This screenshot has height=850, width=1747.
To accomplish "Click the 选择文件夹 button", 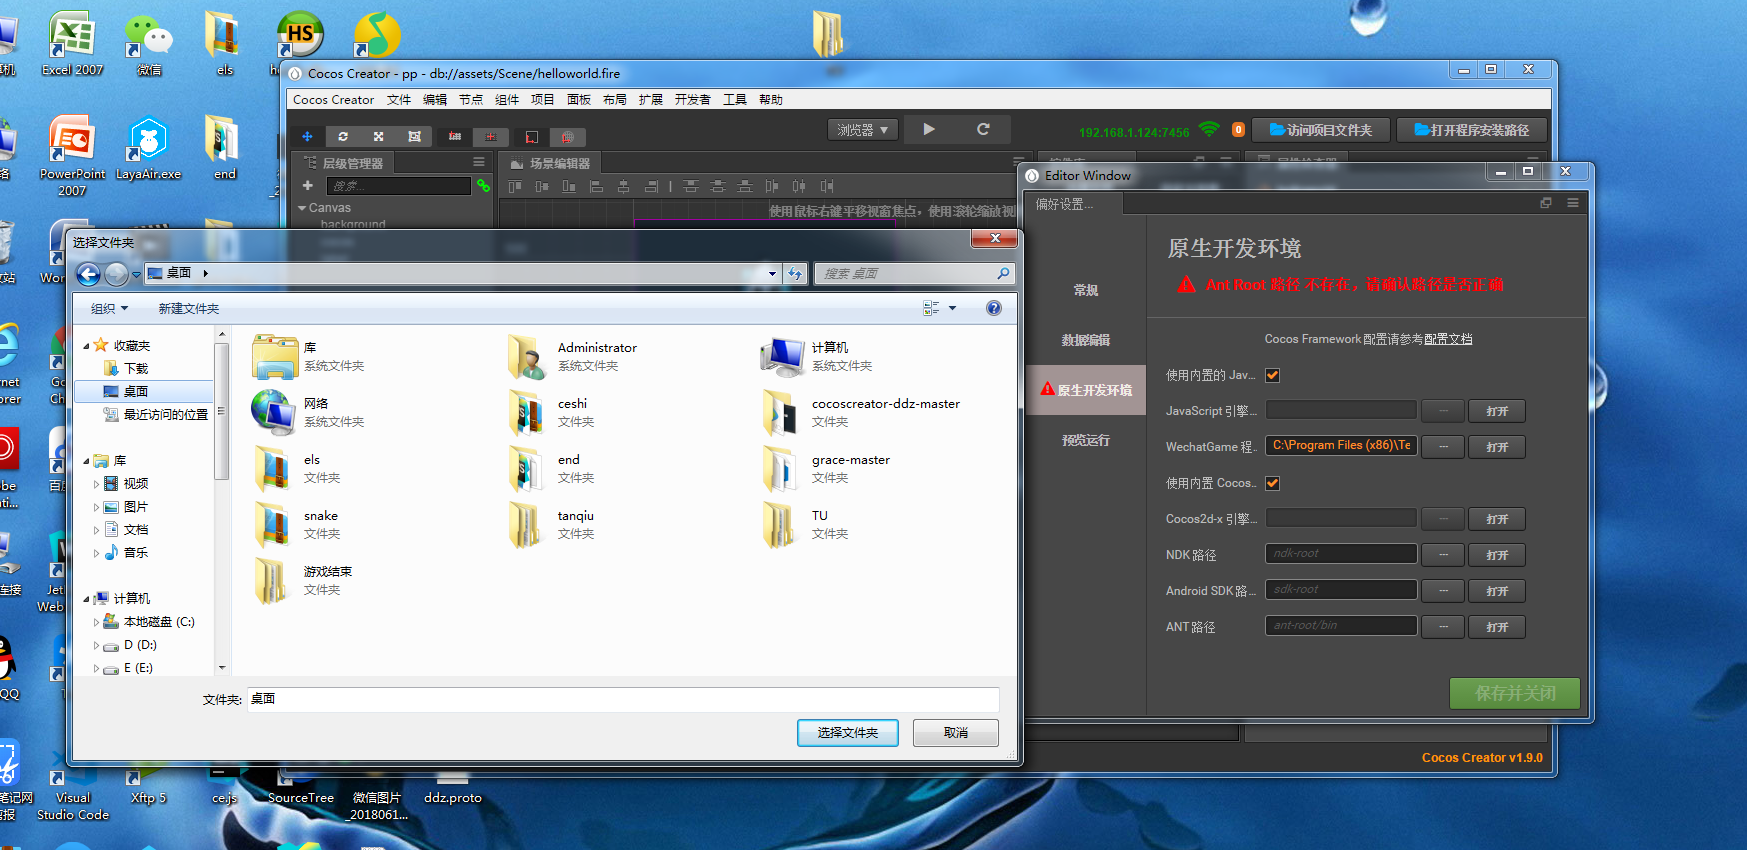I will tap(847, 733).
